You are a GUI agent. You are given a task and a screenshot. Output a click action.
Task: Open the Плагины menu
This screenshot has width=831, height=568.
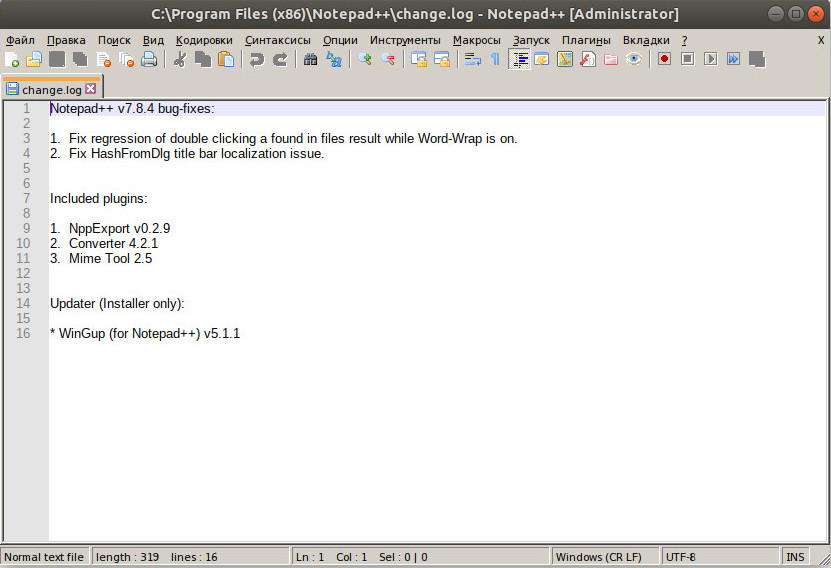tap(586, 40)
